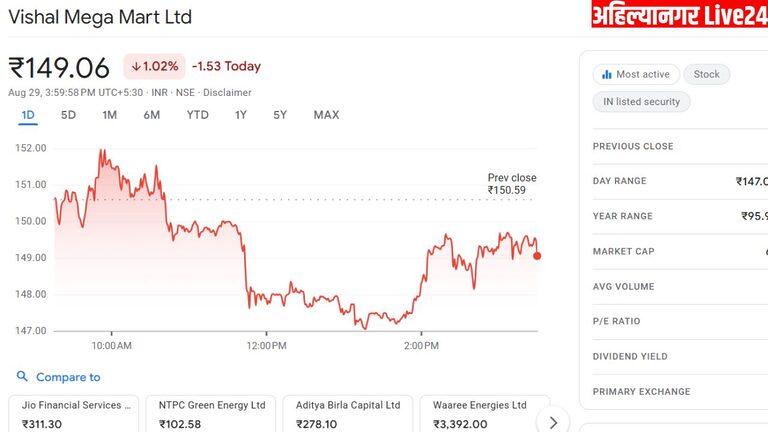768x432 pixels.
Task: Click the down arrow in the 1.02% badge
Action: (x=136, y=67)
